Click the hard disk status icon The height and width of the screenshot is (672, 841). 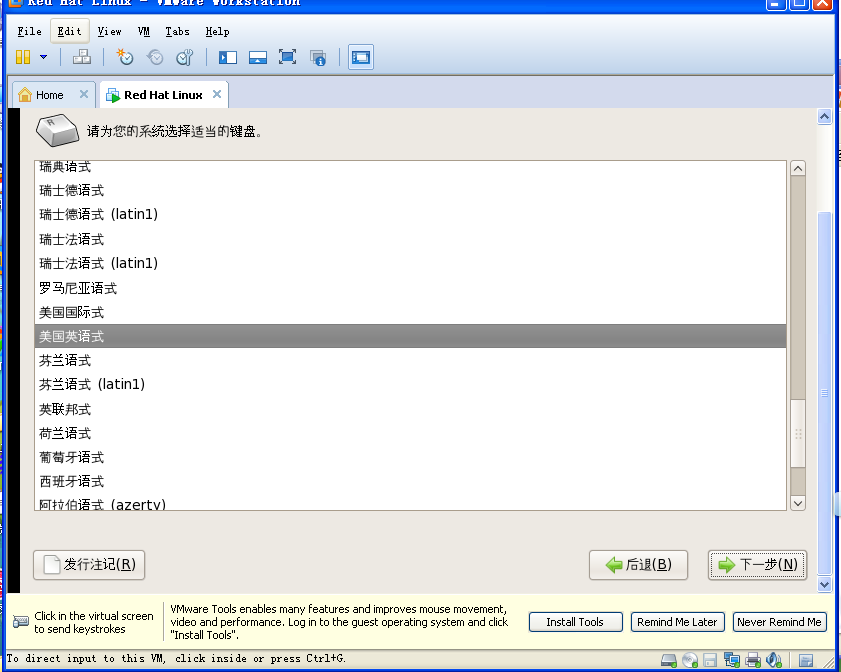(668, 658)
